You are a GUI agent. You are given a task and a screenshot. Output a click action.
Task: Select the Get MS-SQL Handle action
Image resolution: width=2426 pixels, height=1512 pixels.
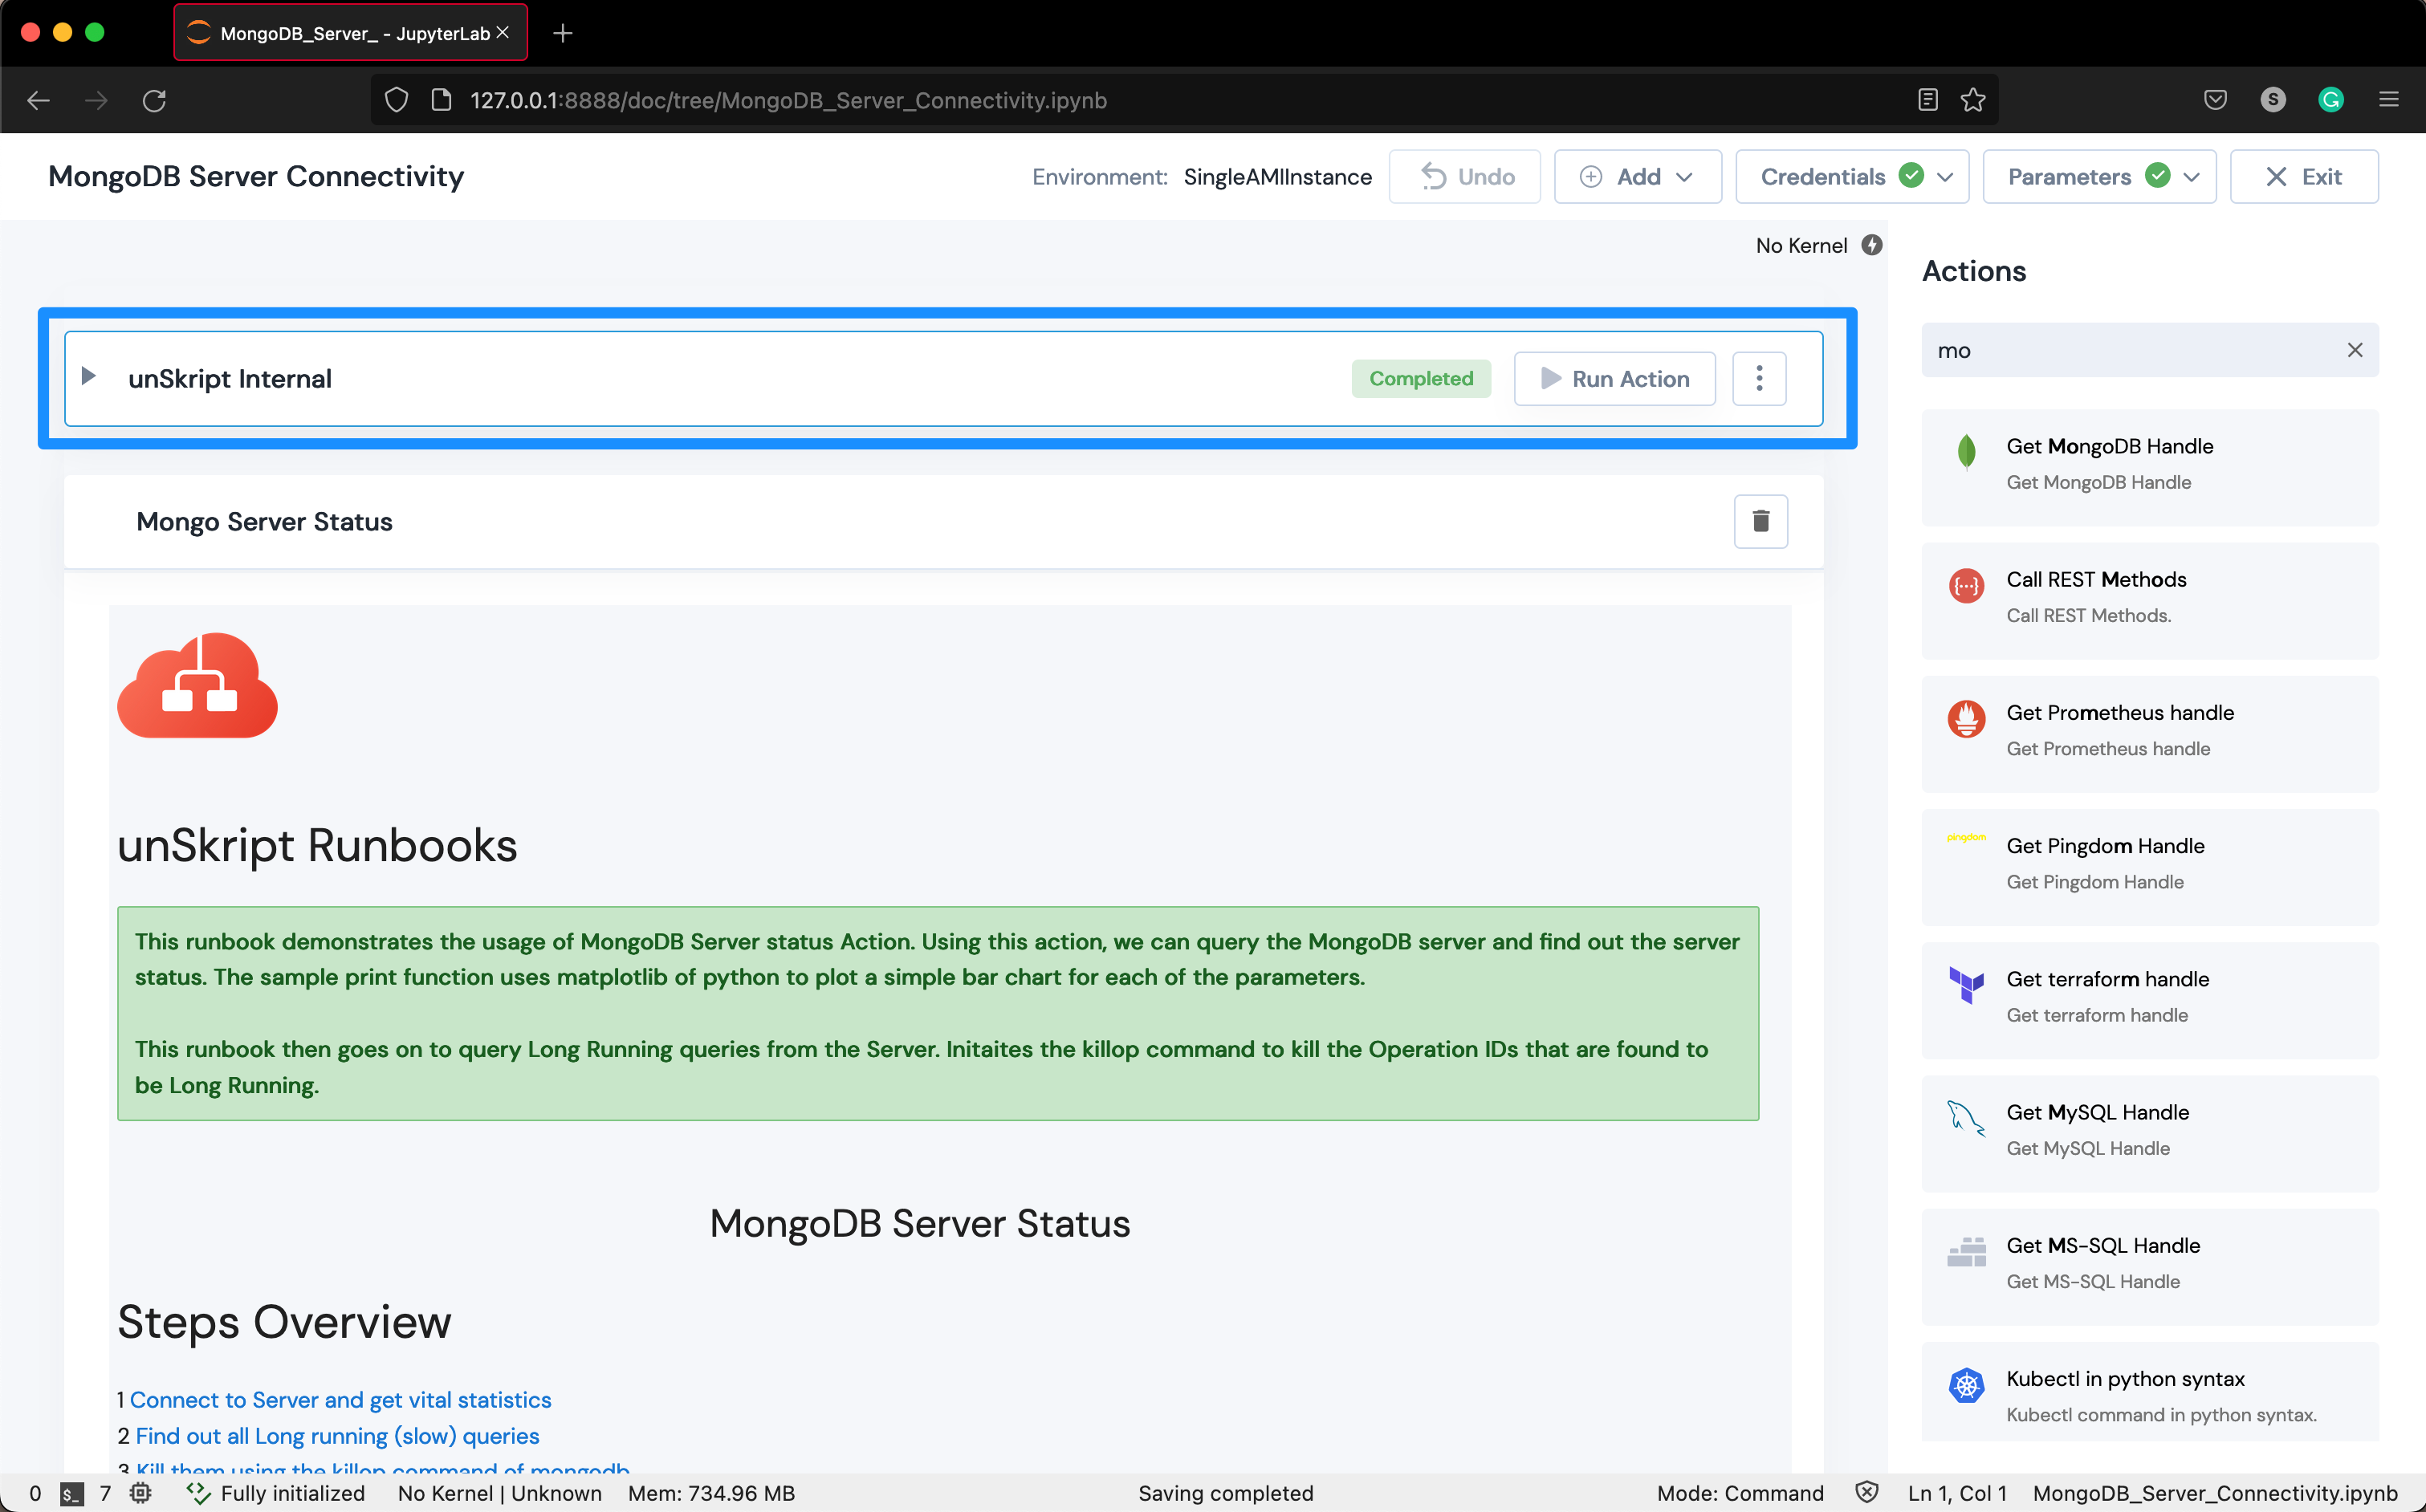click(x=2150, y=1266)
